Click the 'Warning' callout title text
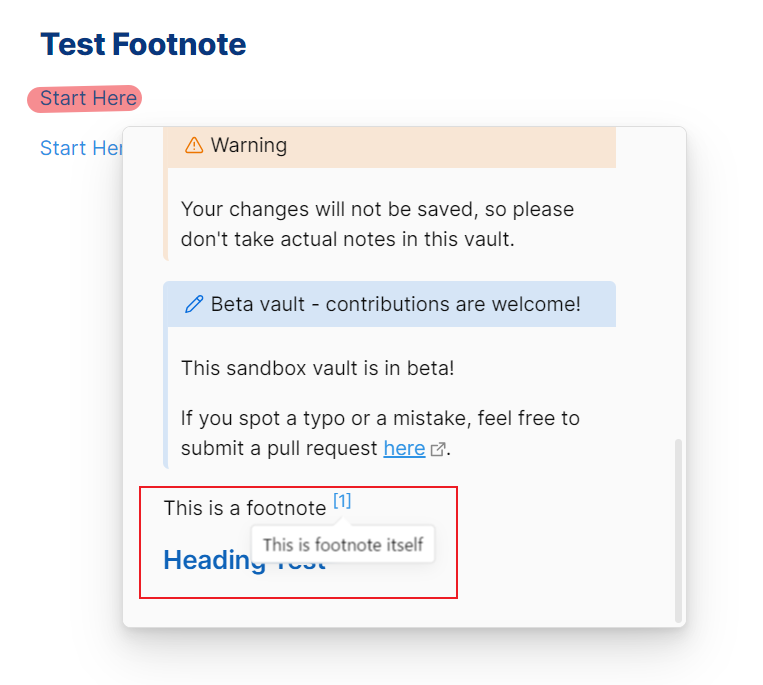Screen dimensions: 763x685 click(x=249, y=146)
